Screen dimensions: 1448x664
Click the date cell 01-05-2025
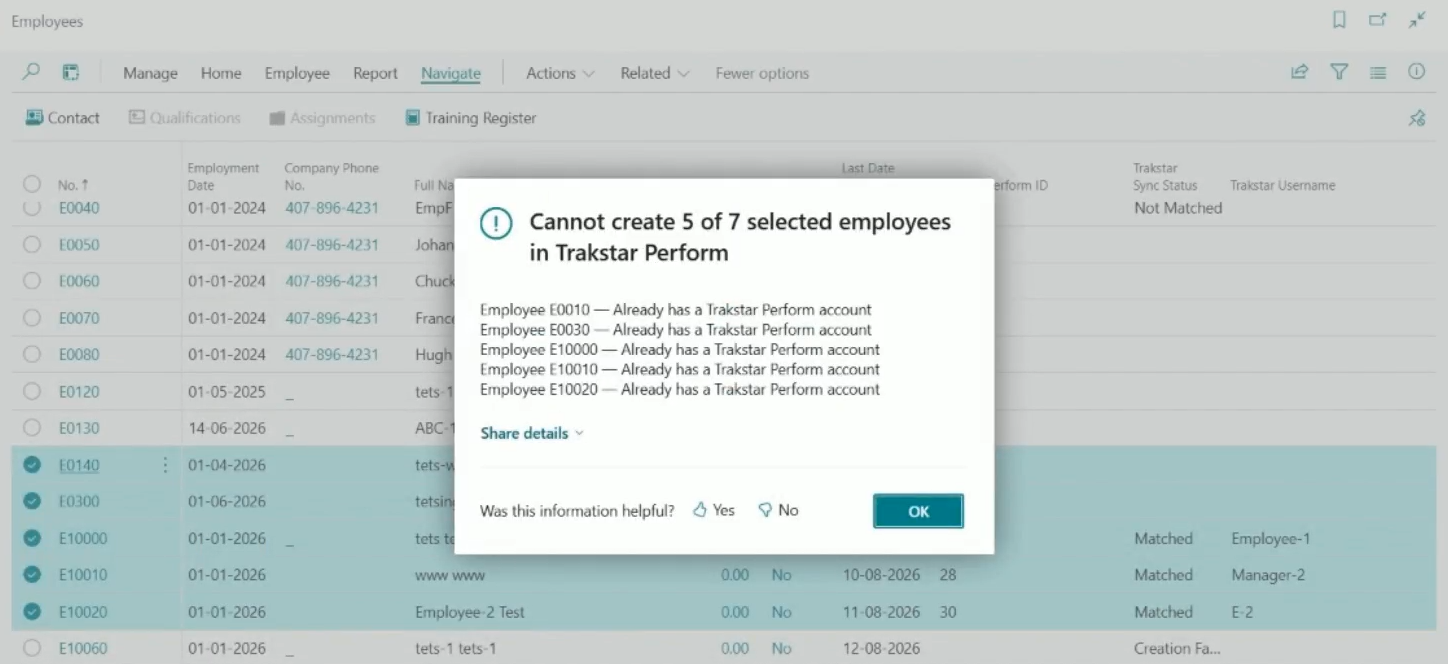coord(227,391)
